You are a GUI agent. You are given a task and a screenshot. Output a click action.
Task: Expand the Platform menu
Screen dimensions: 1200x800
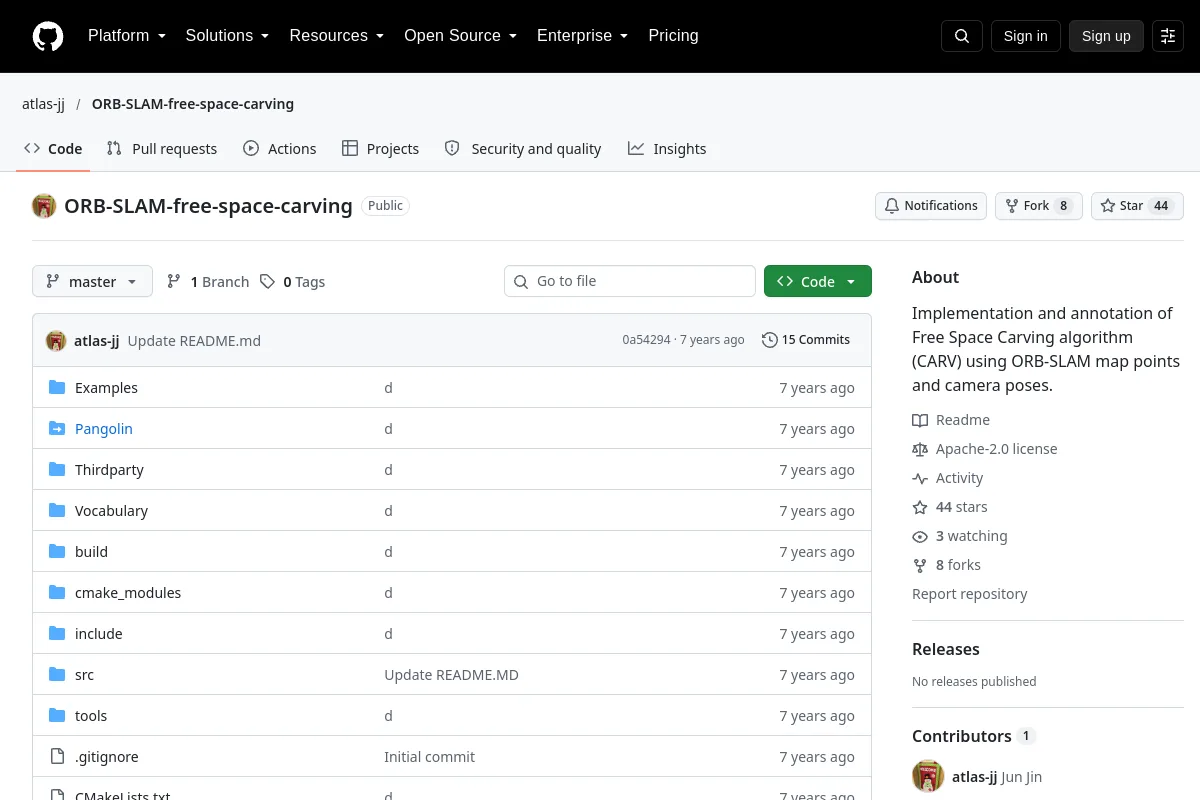click(127, 36)
